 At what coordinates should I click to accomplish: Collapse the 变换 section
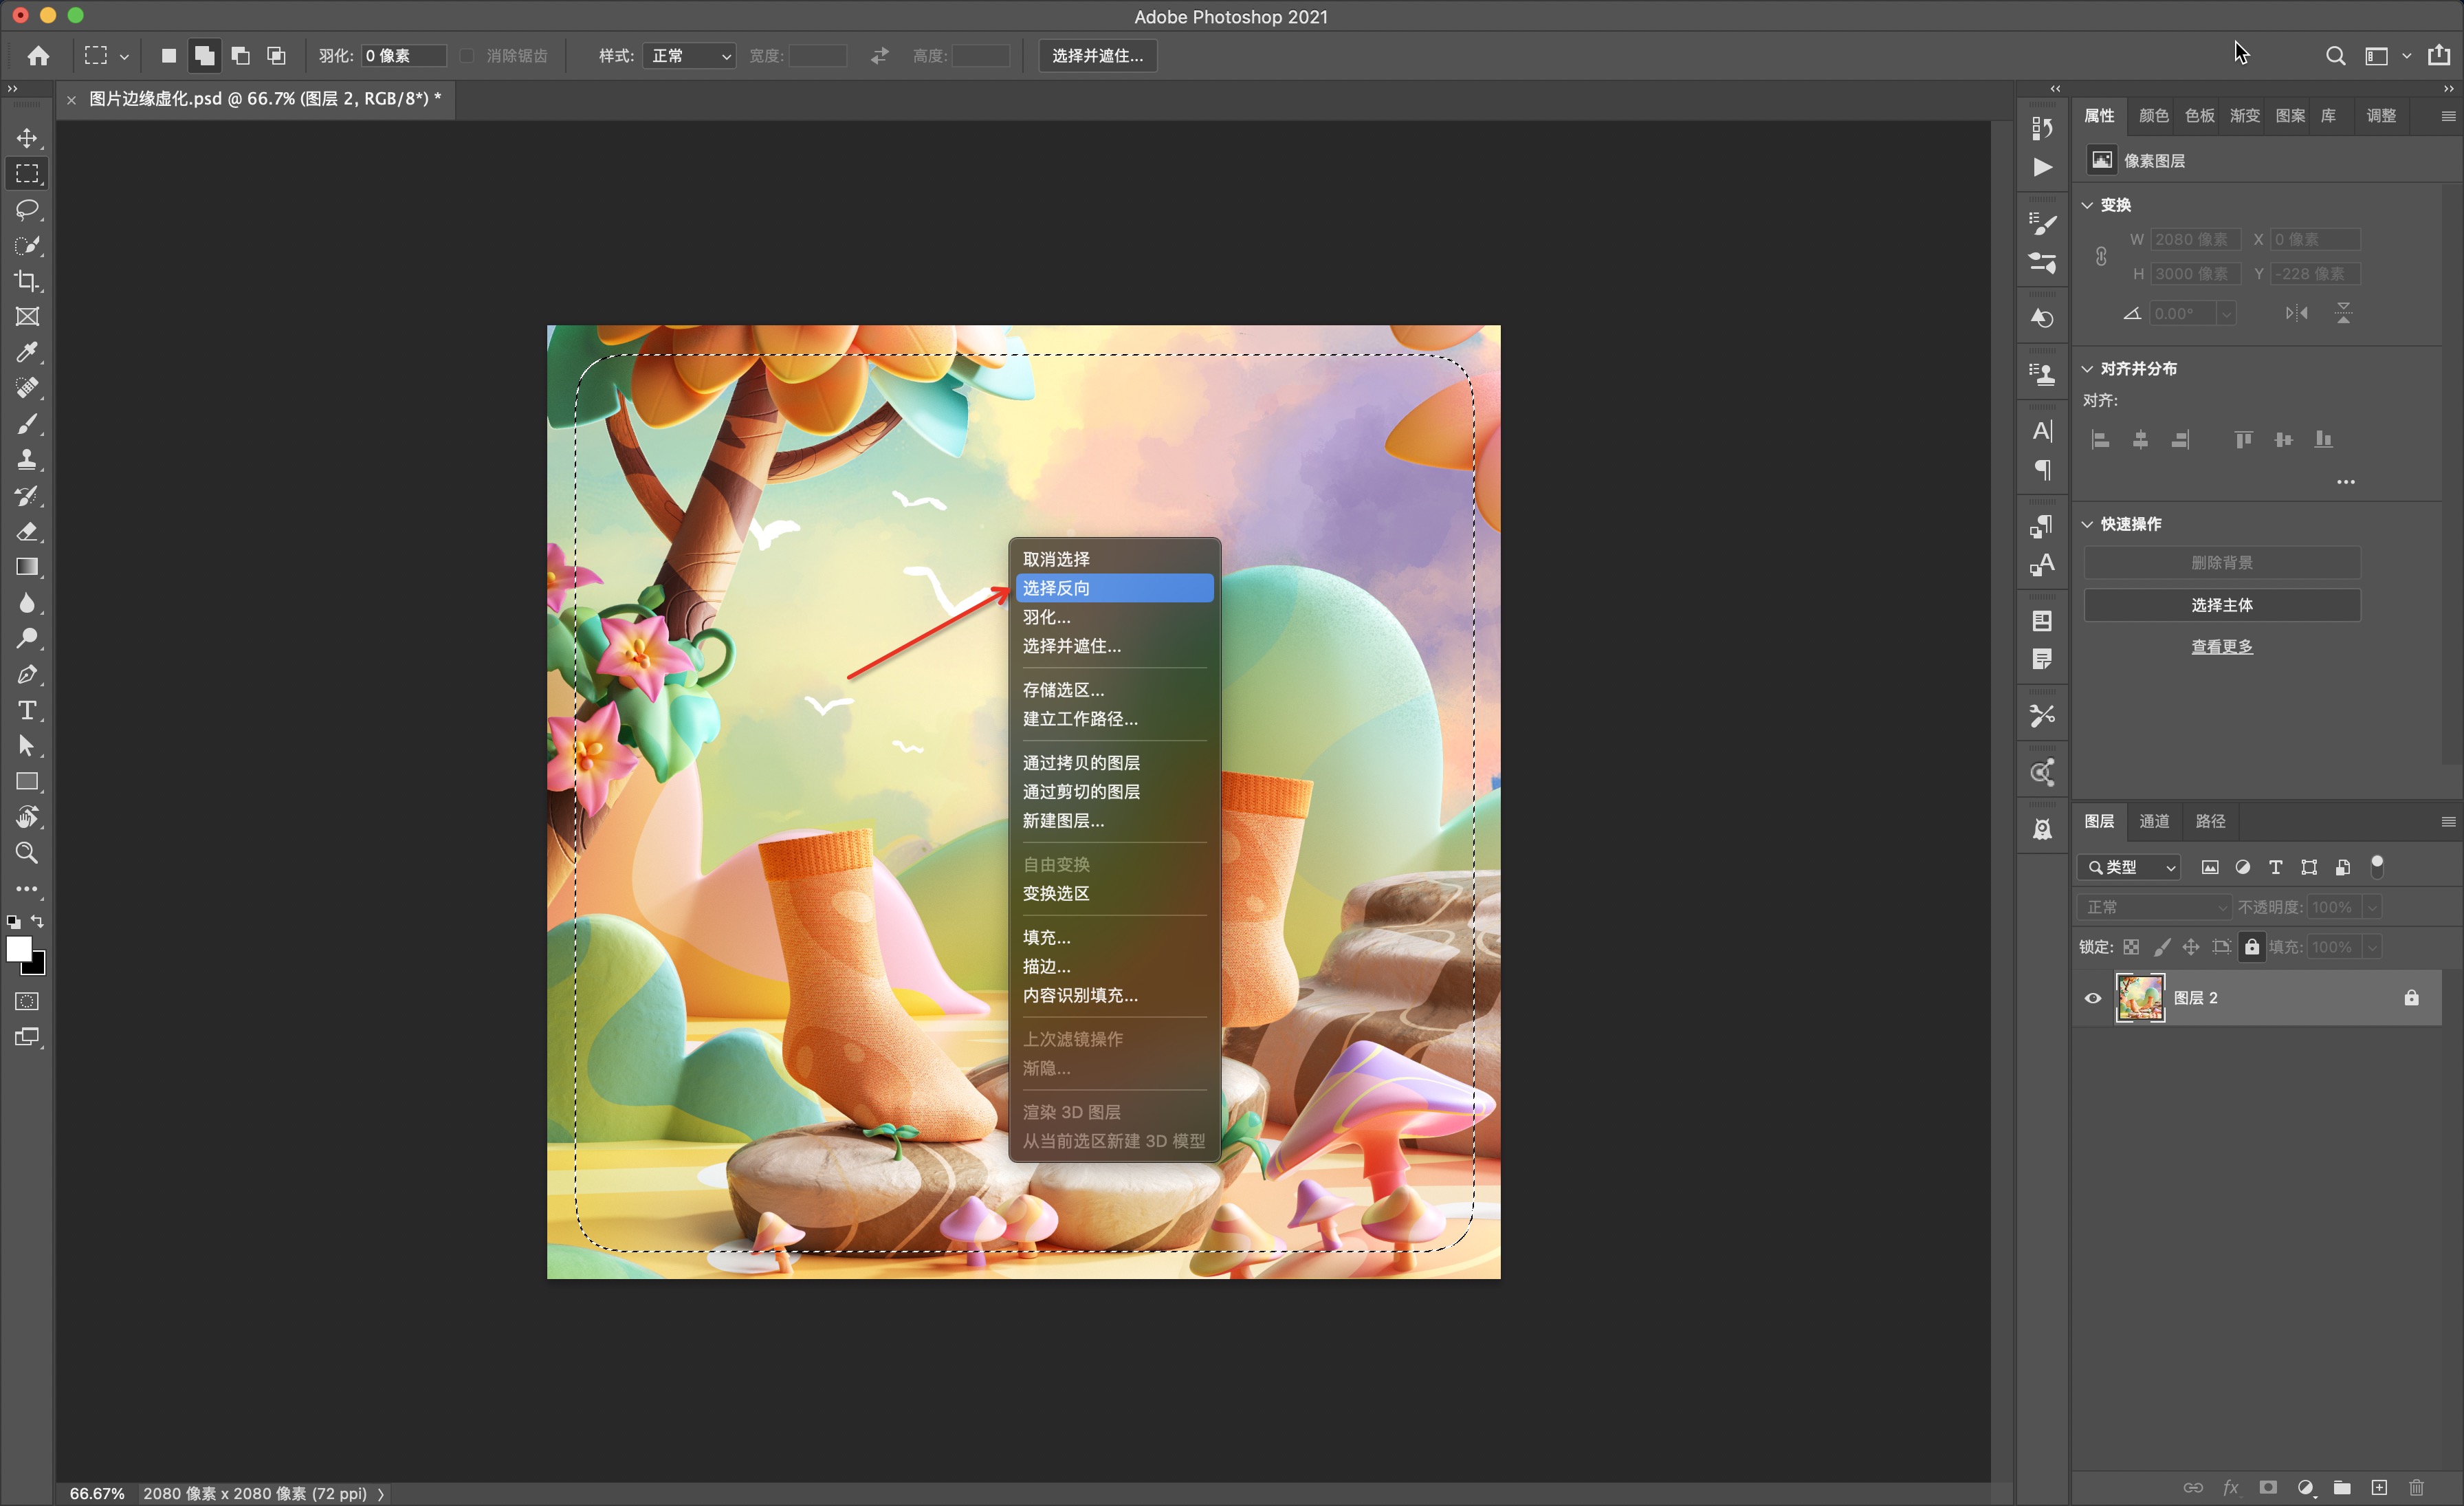(2088, 205)
